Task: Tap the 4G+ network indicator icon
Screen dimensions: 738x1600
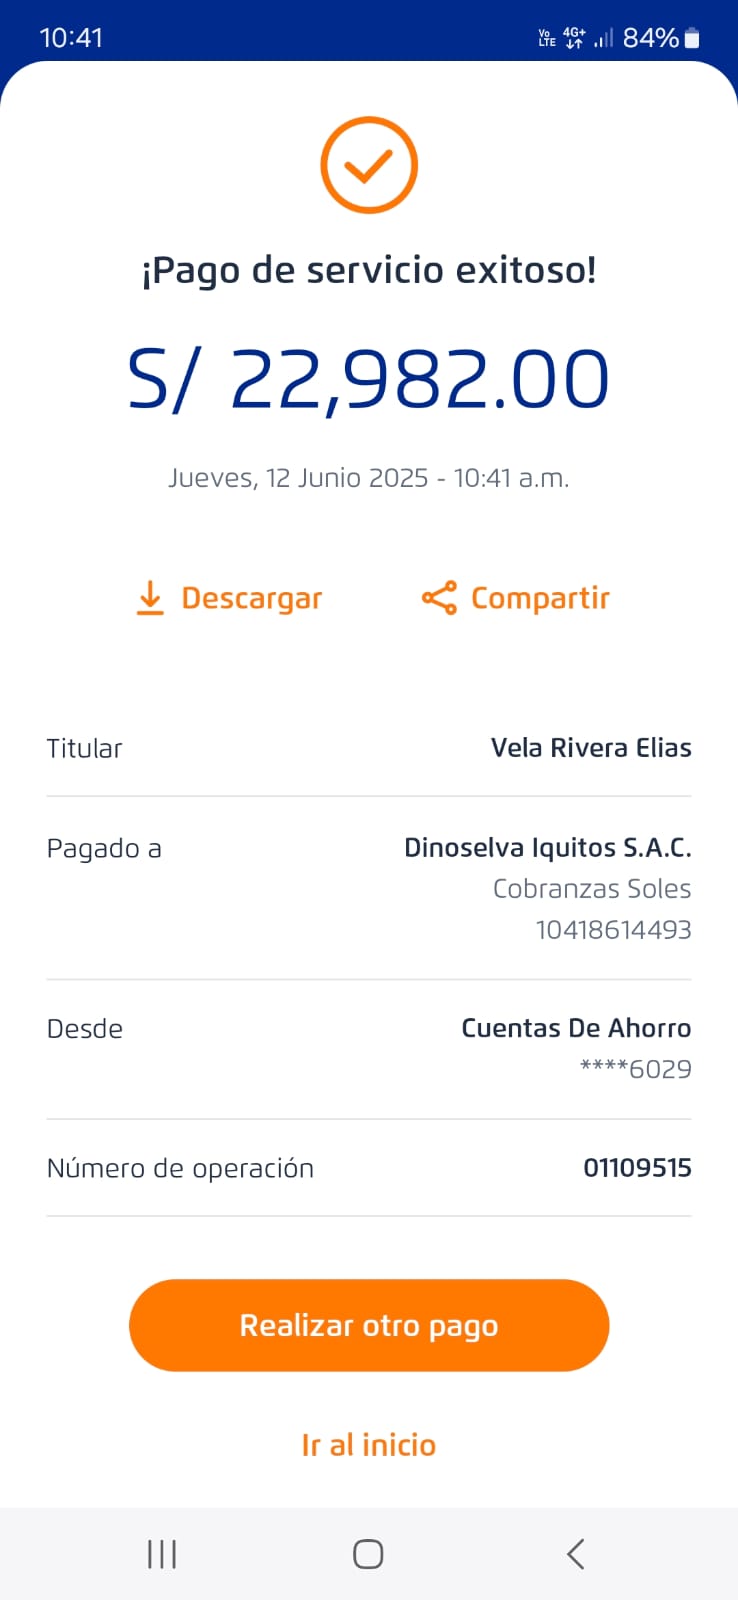Action: coord(574,38)
